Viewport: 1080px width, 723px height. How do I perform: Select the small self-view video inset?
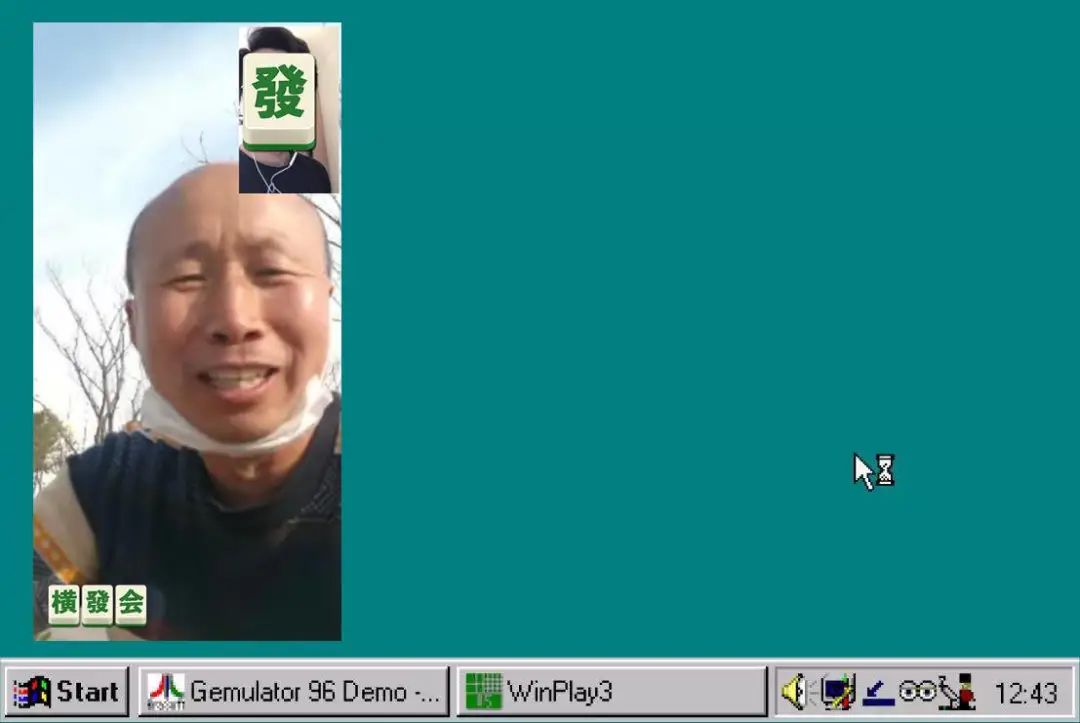[289, 109]
